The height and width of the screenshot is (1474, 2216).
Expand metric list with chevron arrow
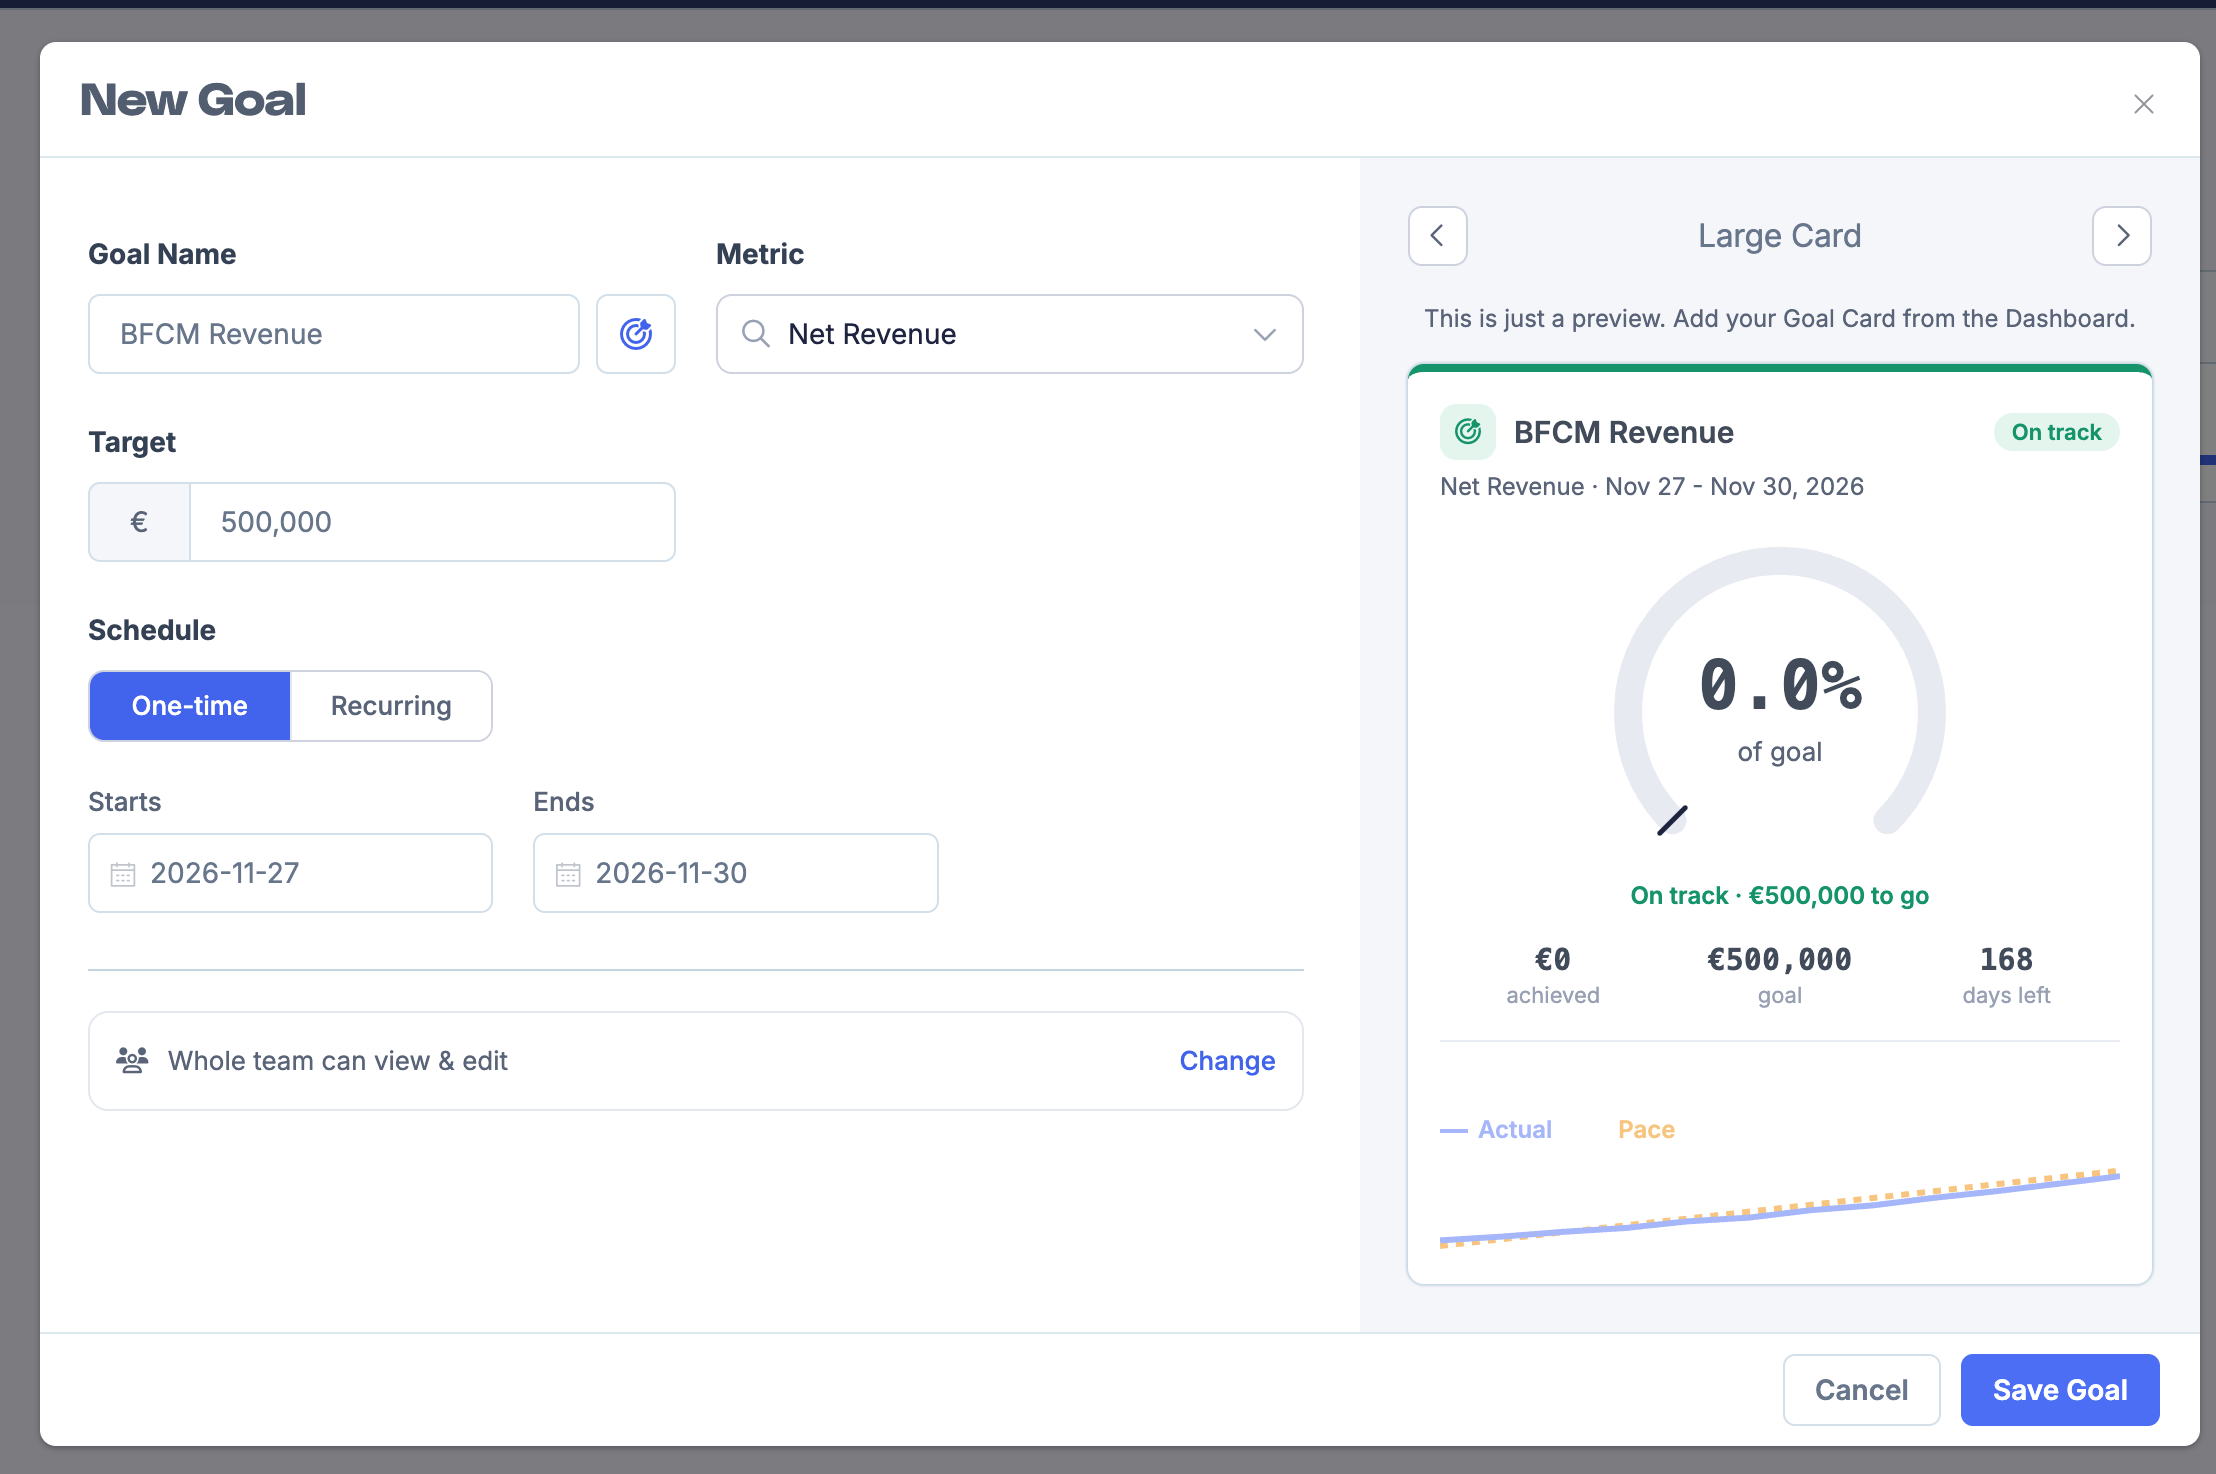click(1265, 334)
